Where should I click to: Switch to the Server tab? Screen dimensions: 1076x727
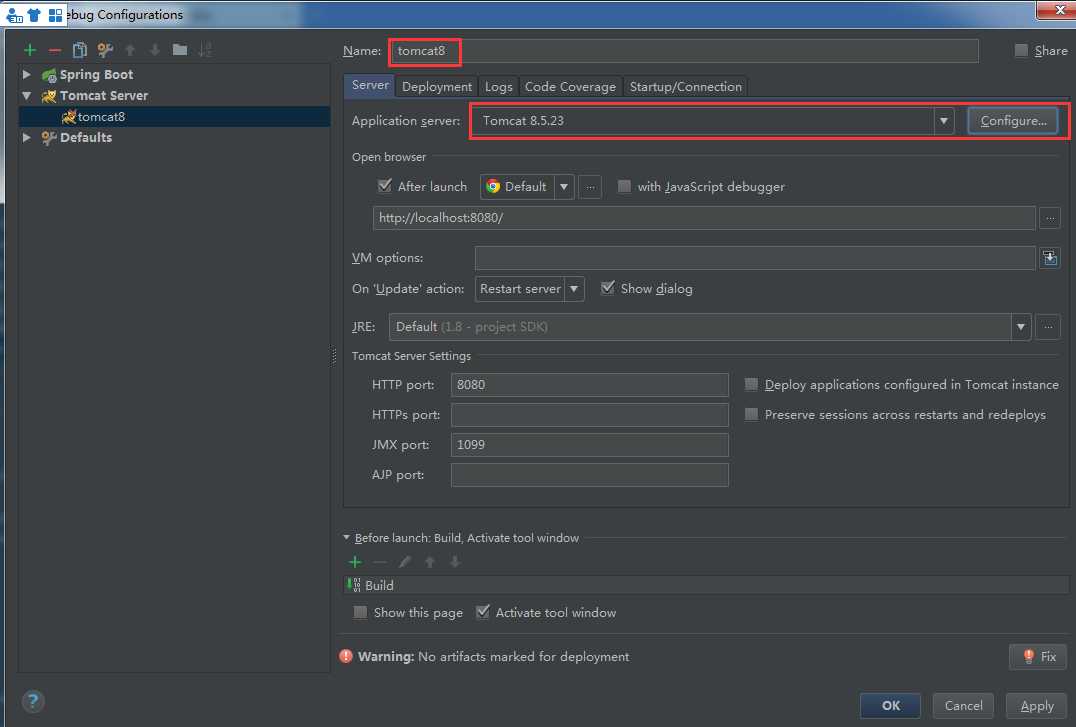click(370, 85)
